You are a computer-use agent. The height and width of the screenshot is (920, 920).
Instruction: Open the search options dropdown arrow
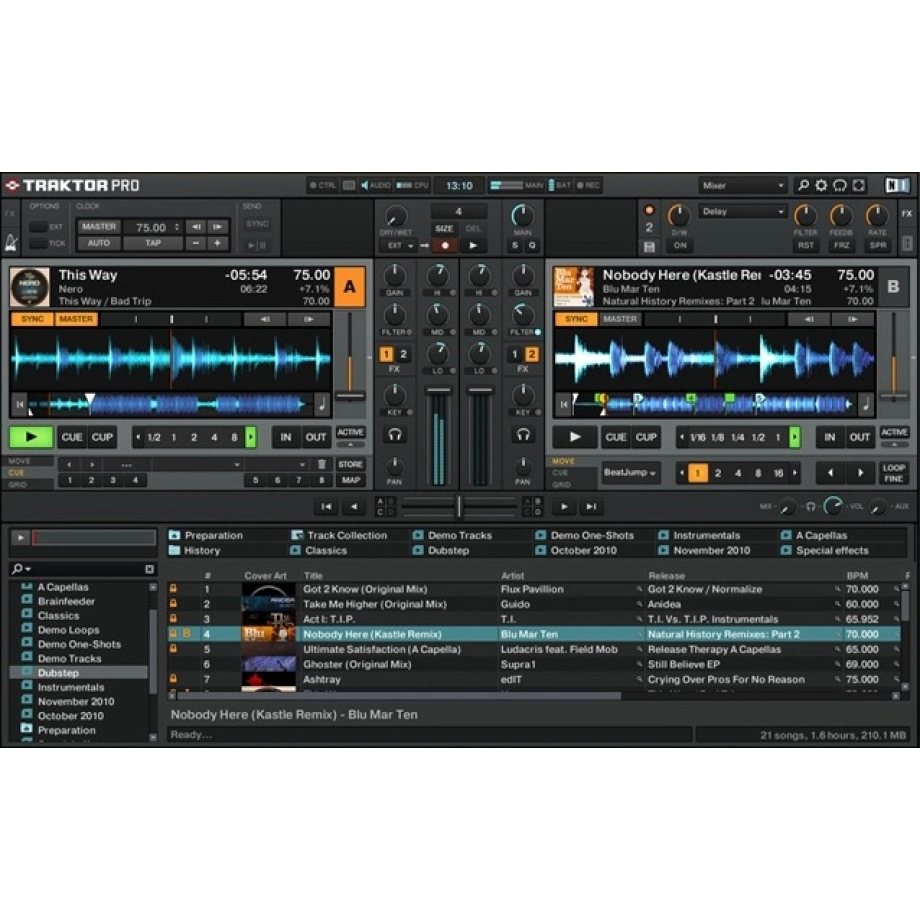28,569
